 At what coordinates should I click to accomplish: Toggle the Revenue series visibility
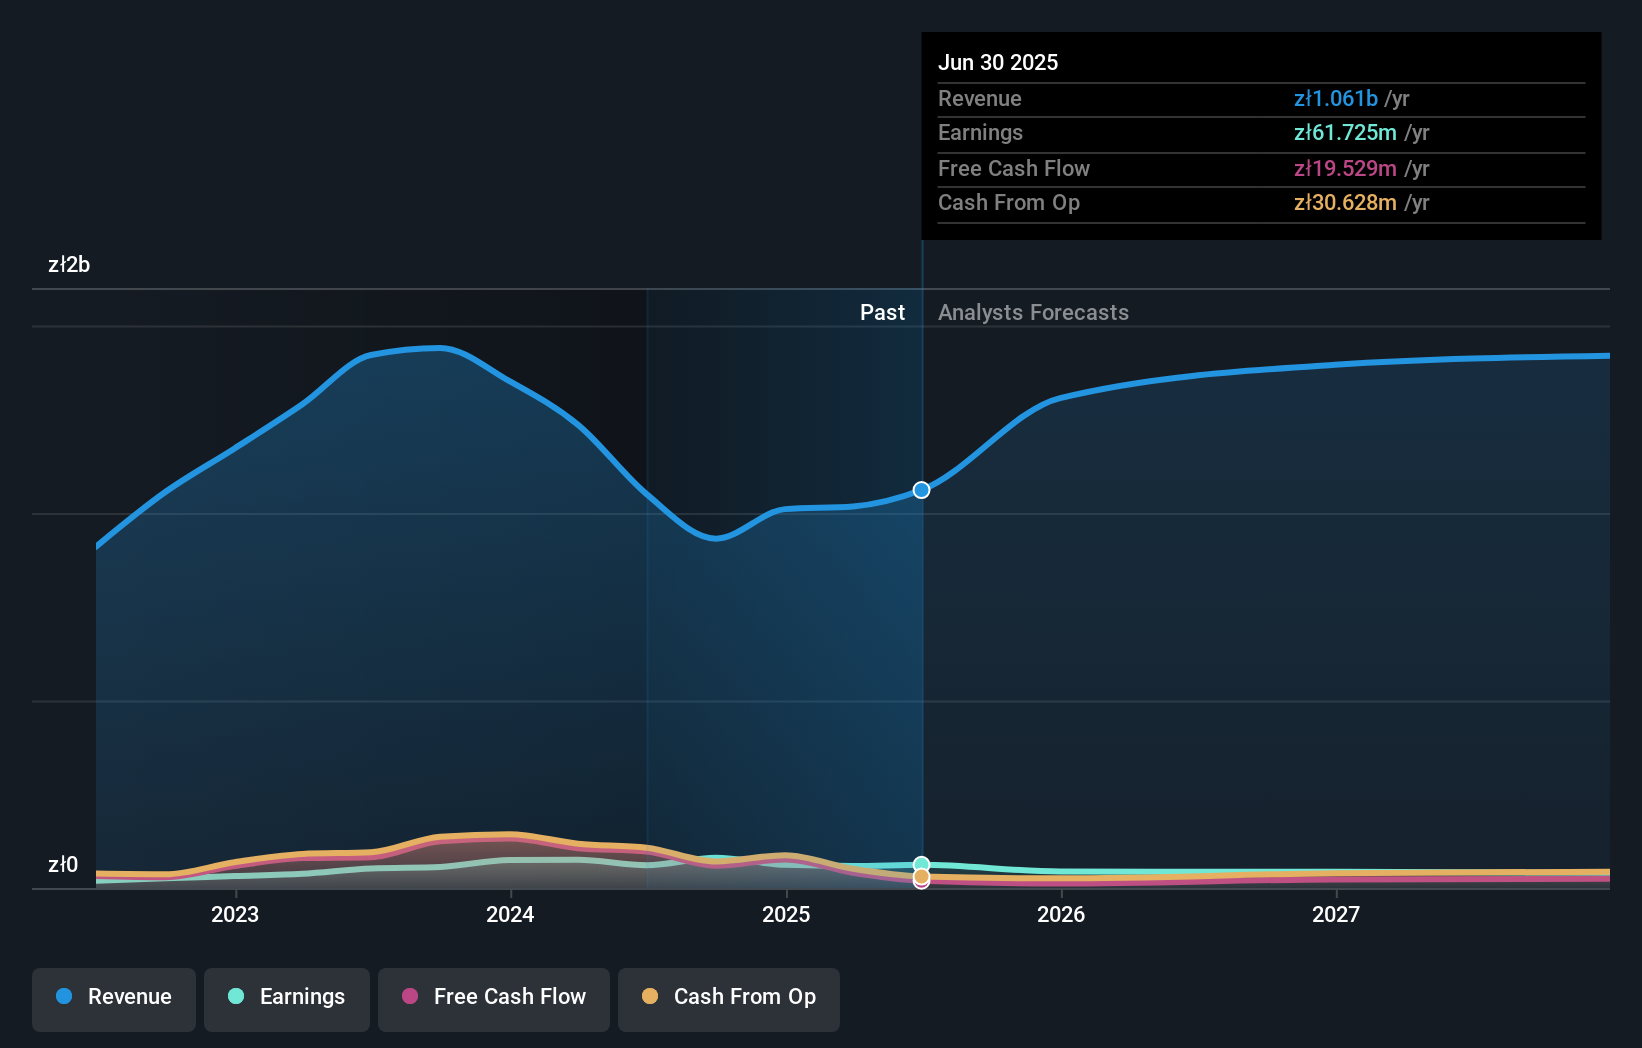pyautogui.click(x=113, y=999)
